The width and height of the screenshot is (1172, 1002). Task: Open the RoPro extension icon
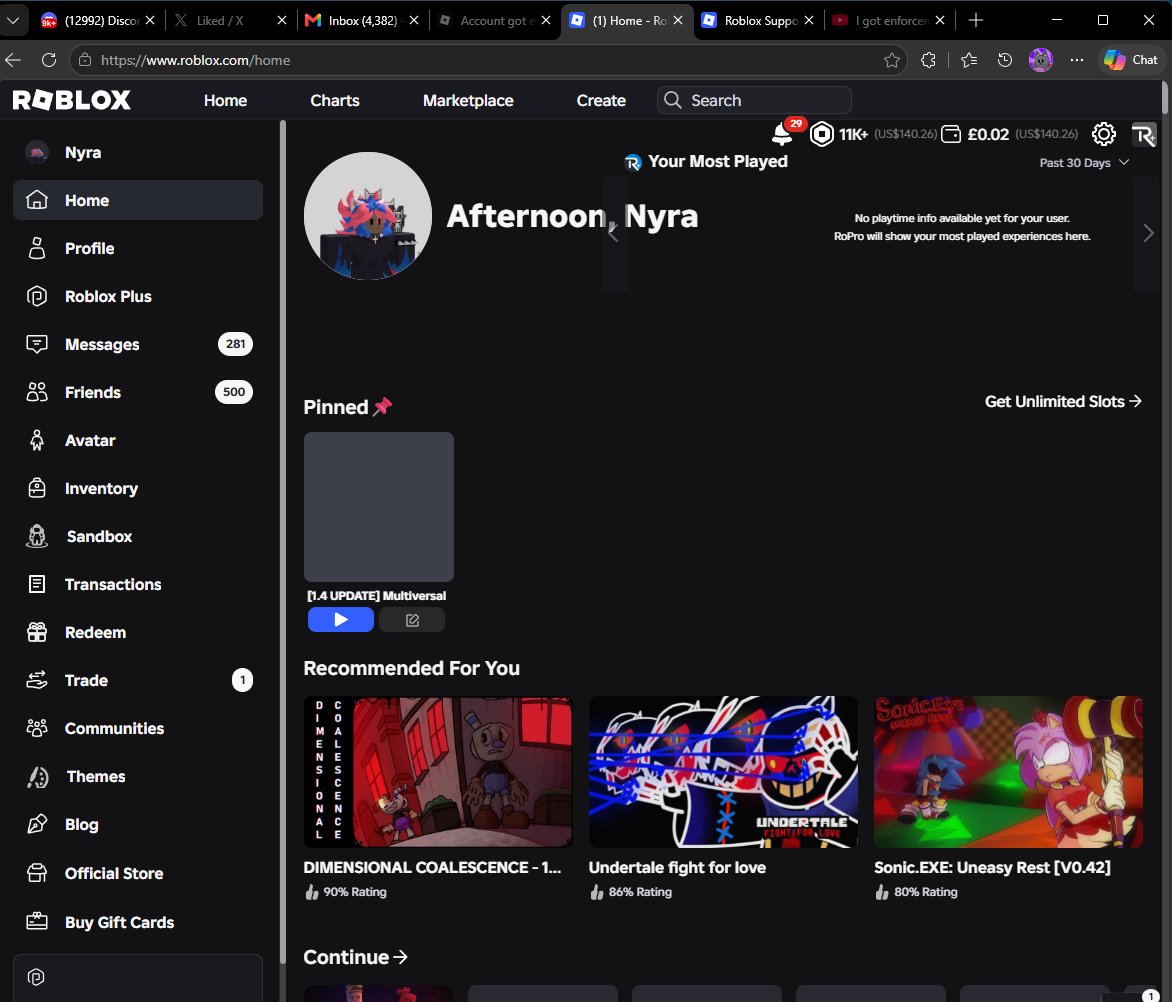(1144, 135)
